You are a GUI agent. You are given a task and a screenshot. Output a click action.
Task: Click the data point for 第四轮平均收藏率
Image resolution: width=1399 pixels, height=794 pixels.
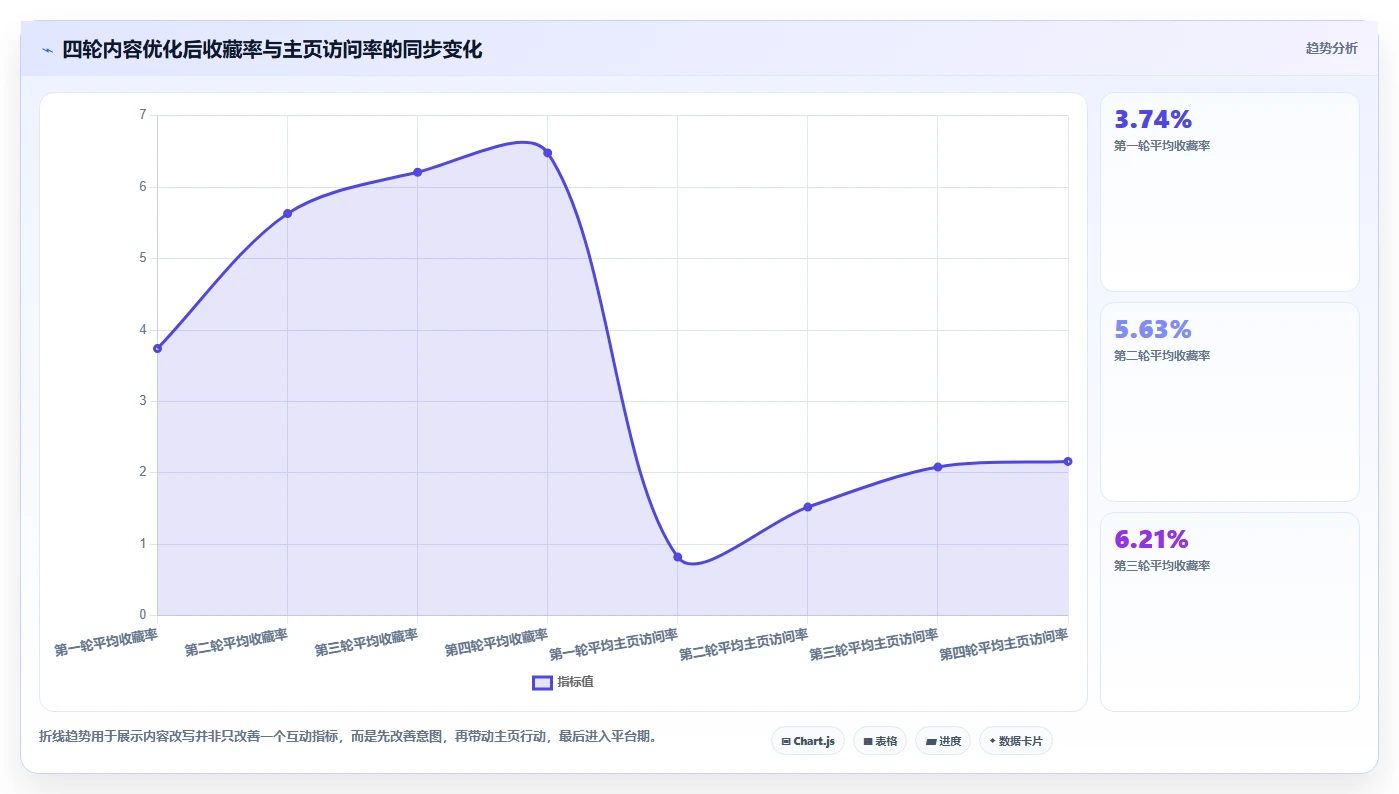coord(547,153)
